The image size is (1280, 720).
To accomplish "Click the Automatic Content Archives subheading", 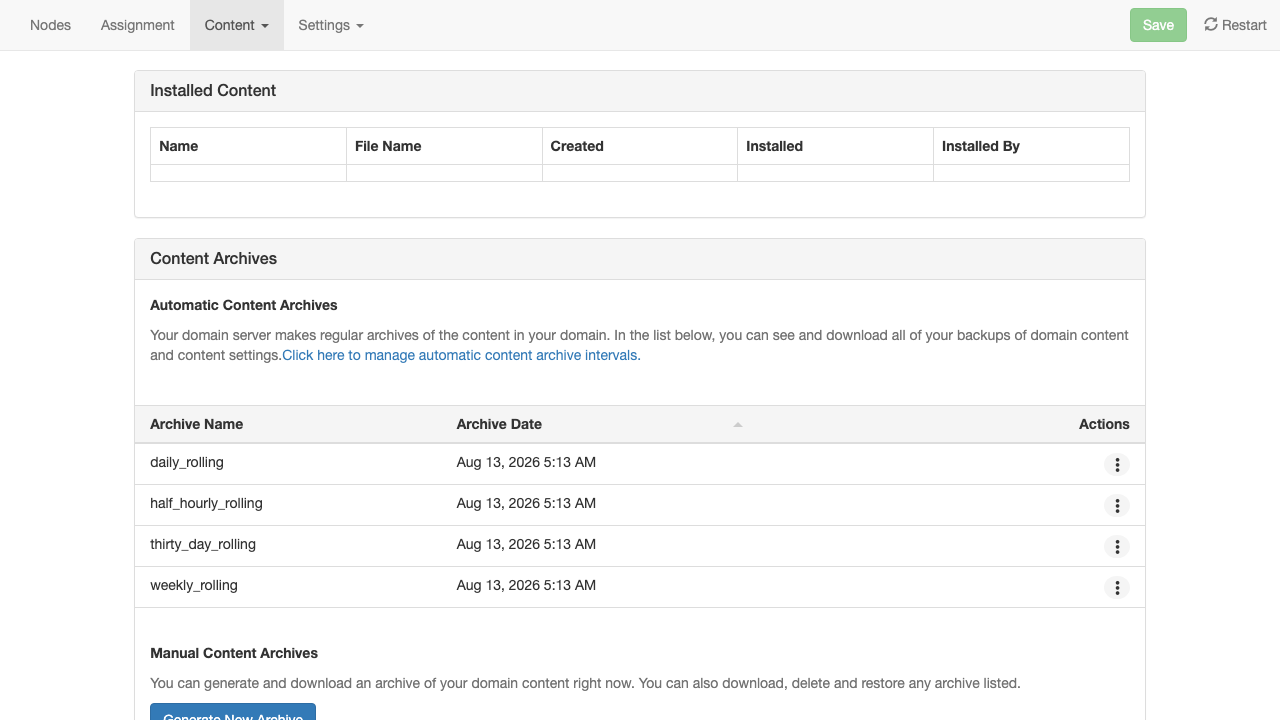I will click(x=244, y=305).
